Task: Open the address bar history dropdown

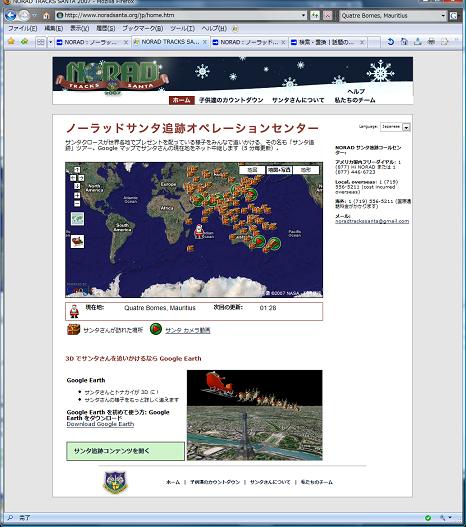Action: [x=303, y=15]
